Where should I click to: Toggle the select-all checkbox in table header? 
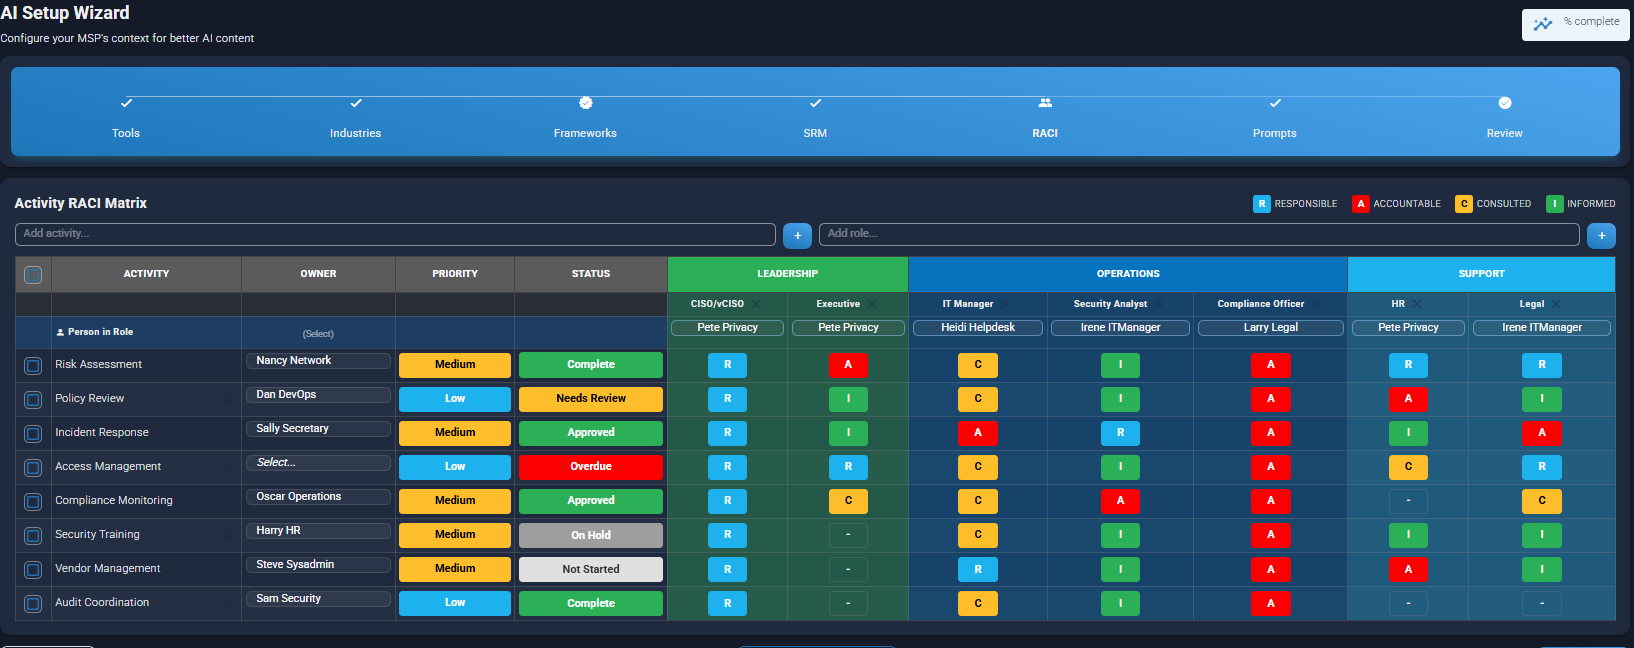[x=33, y=275]
